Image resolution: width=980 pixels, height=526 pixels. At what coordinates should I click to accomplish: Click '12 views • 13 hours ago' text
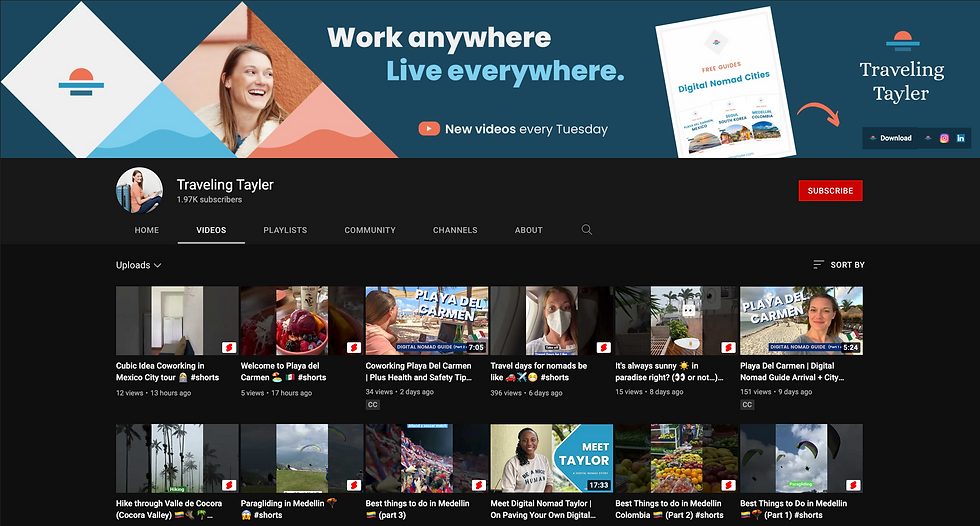(x=154, y=393)
